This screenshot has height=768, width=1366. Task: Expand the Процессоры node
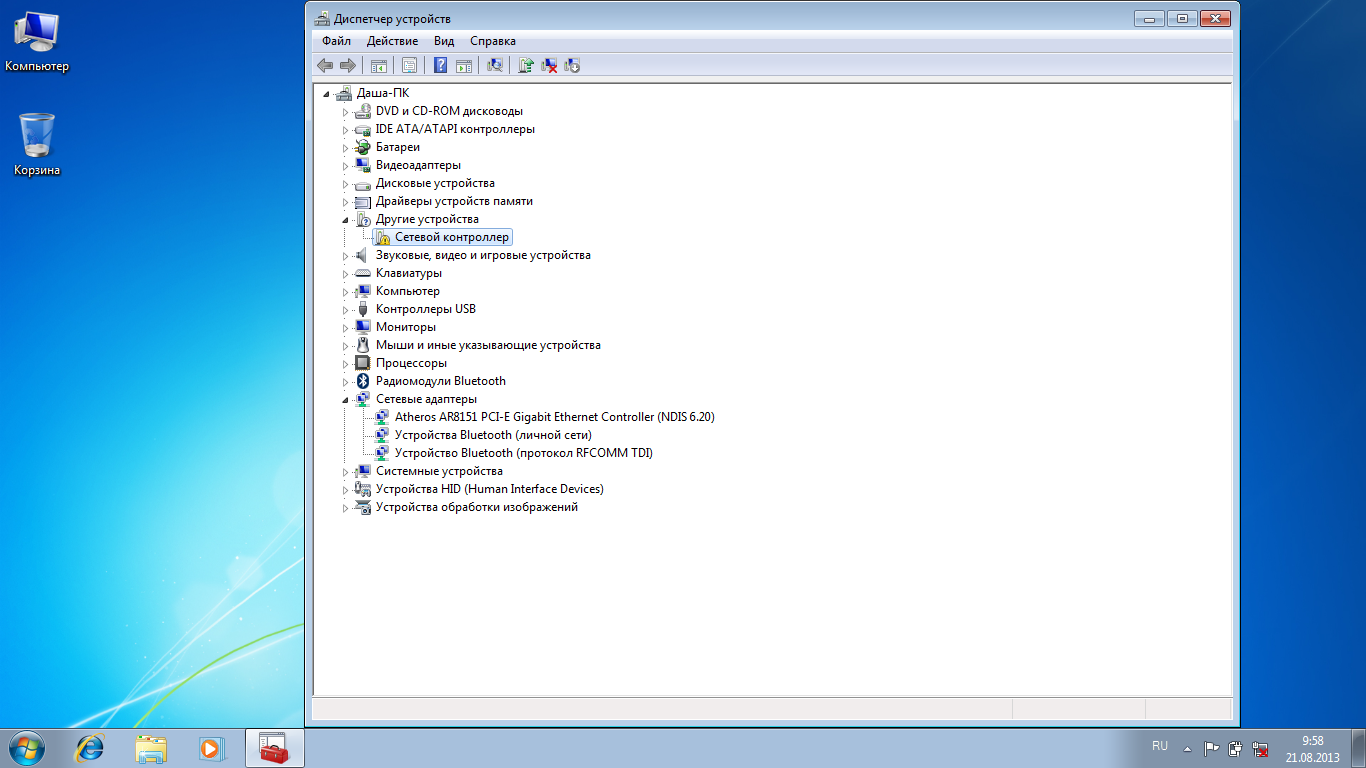346,364
